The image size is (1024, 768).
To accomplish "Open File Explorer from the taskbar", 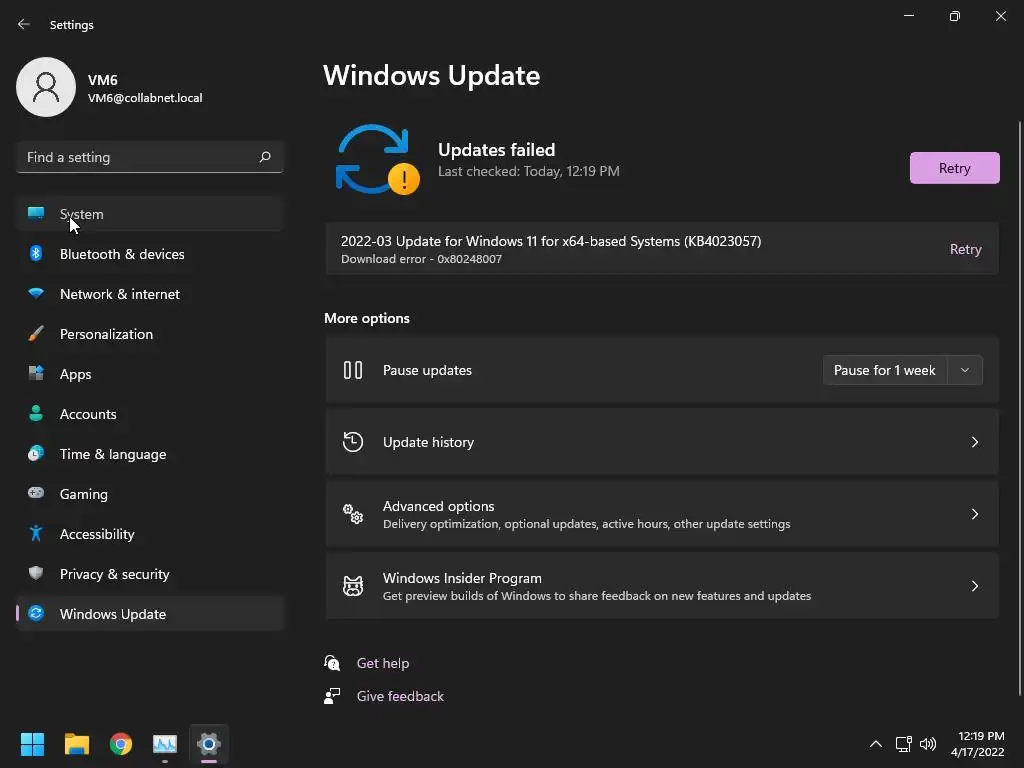I will tap(76, 744).
